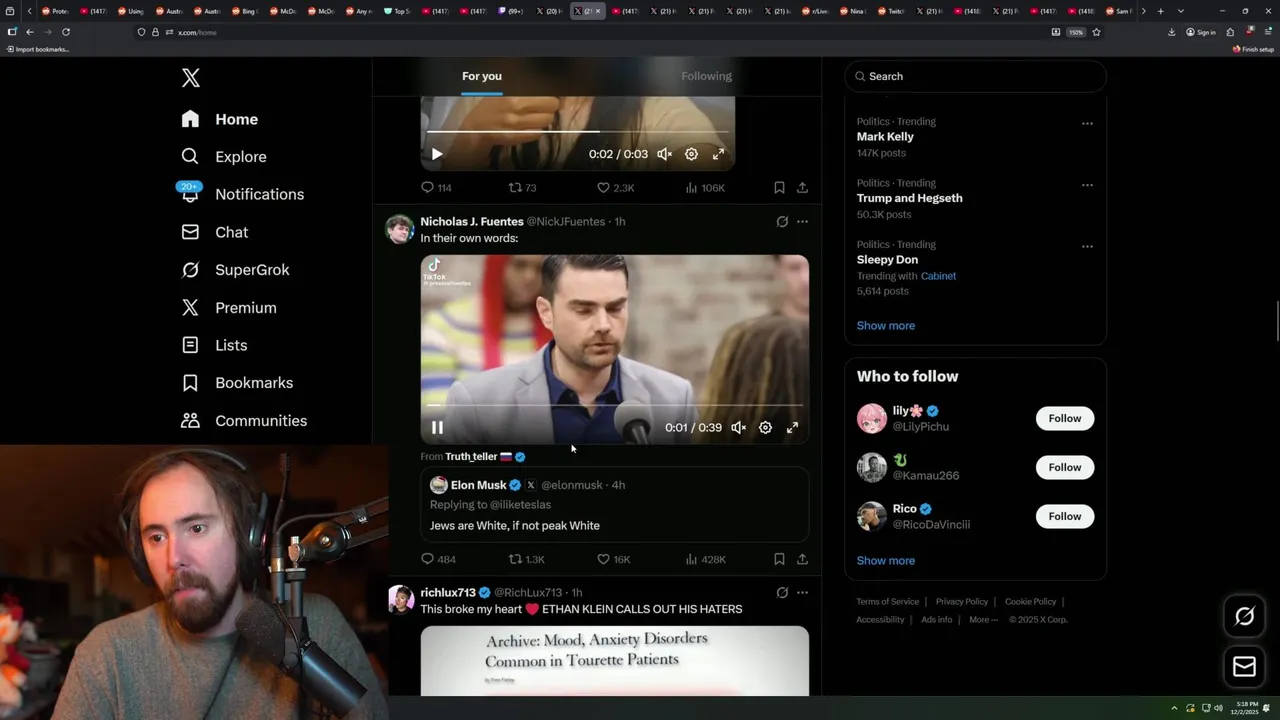Switch to the For you tab

click(482, 76)
